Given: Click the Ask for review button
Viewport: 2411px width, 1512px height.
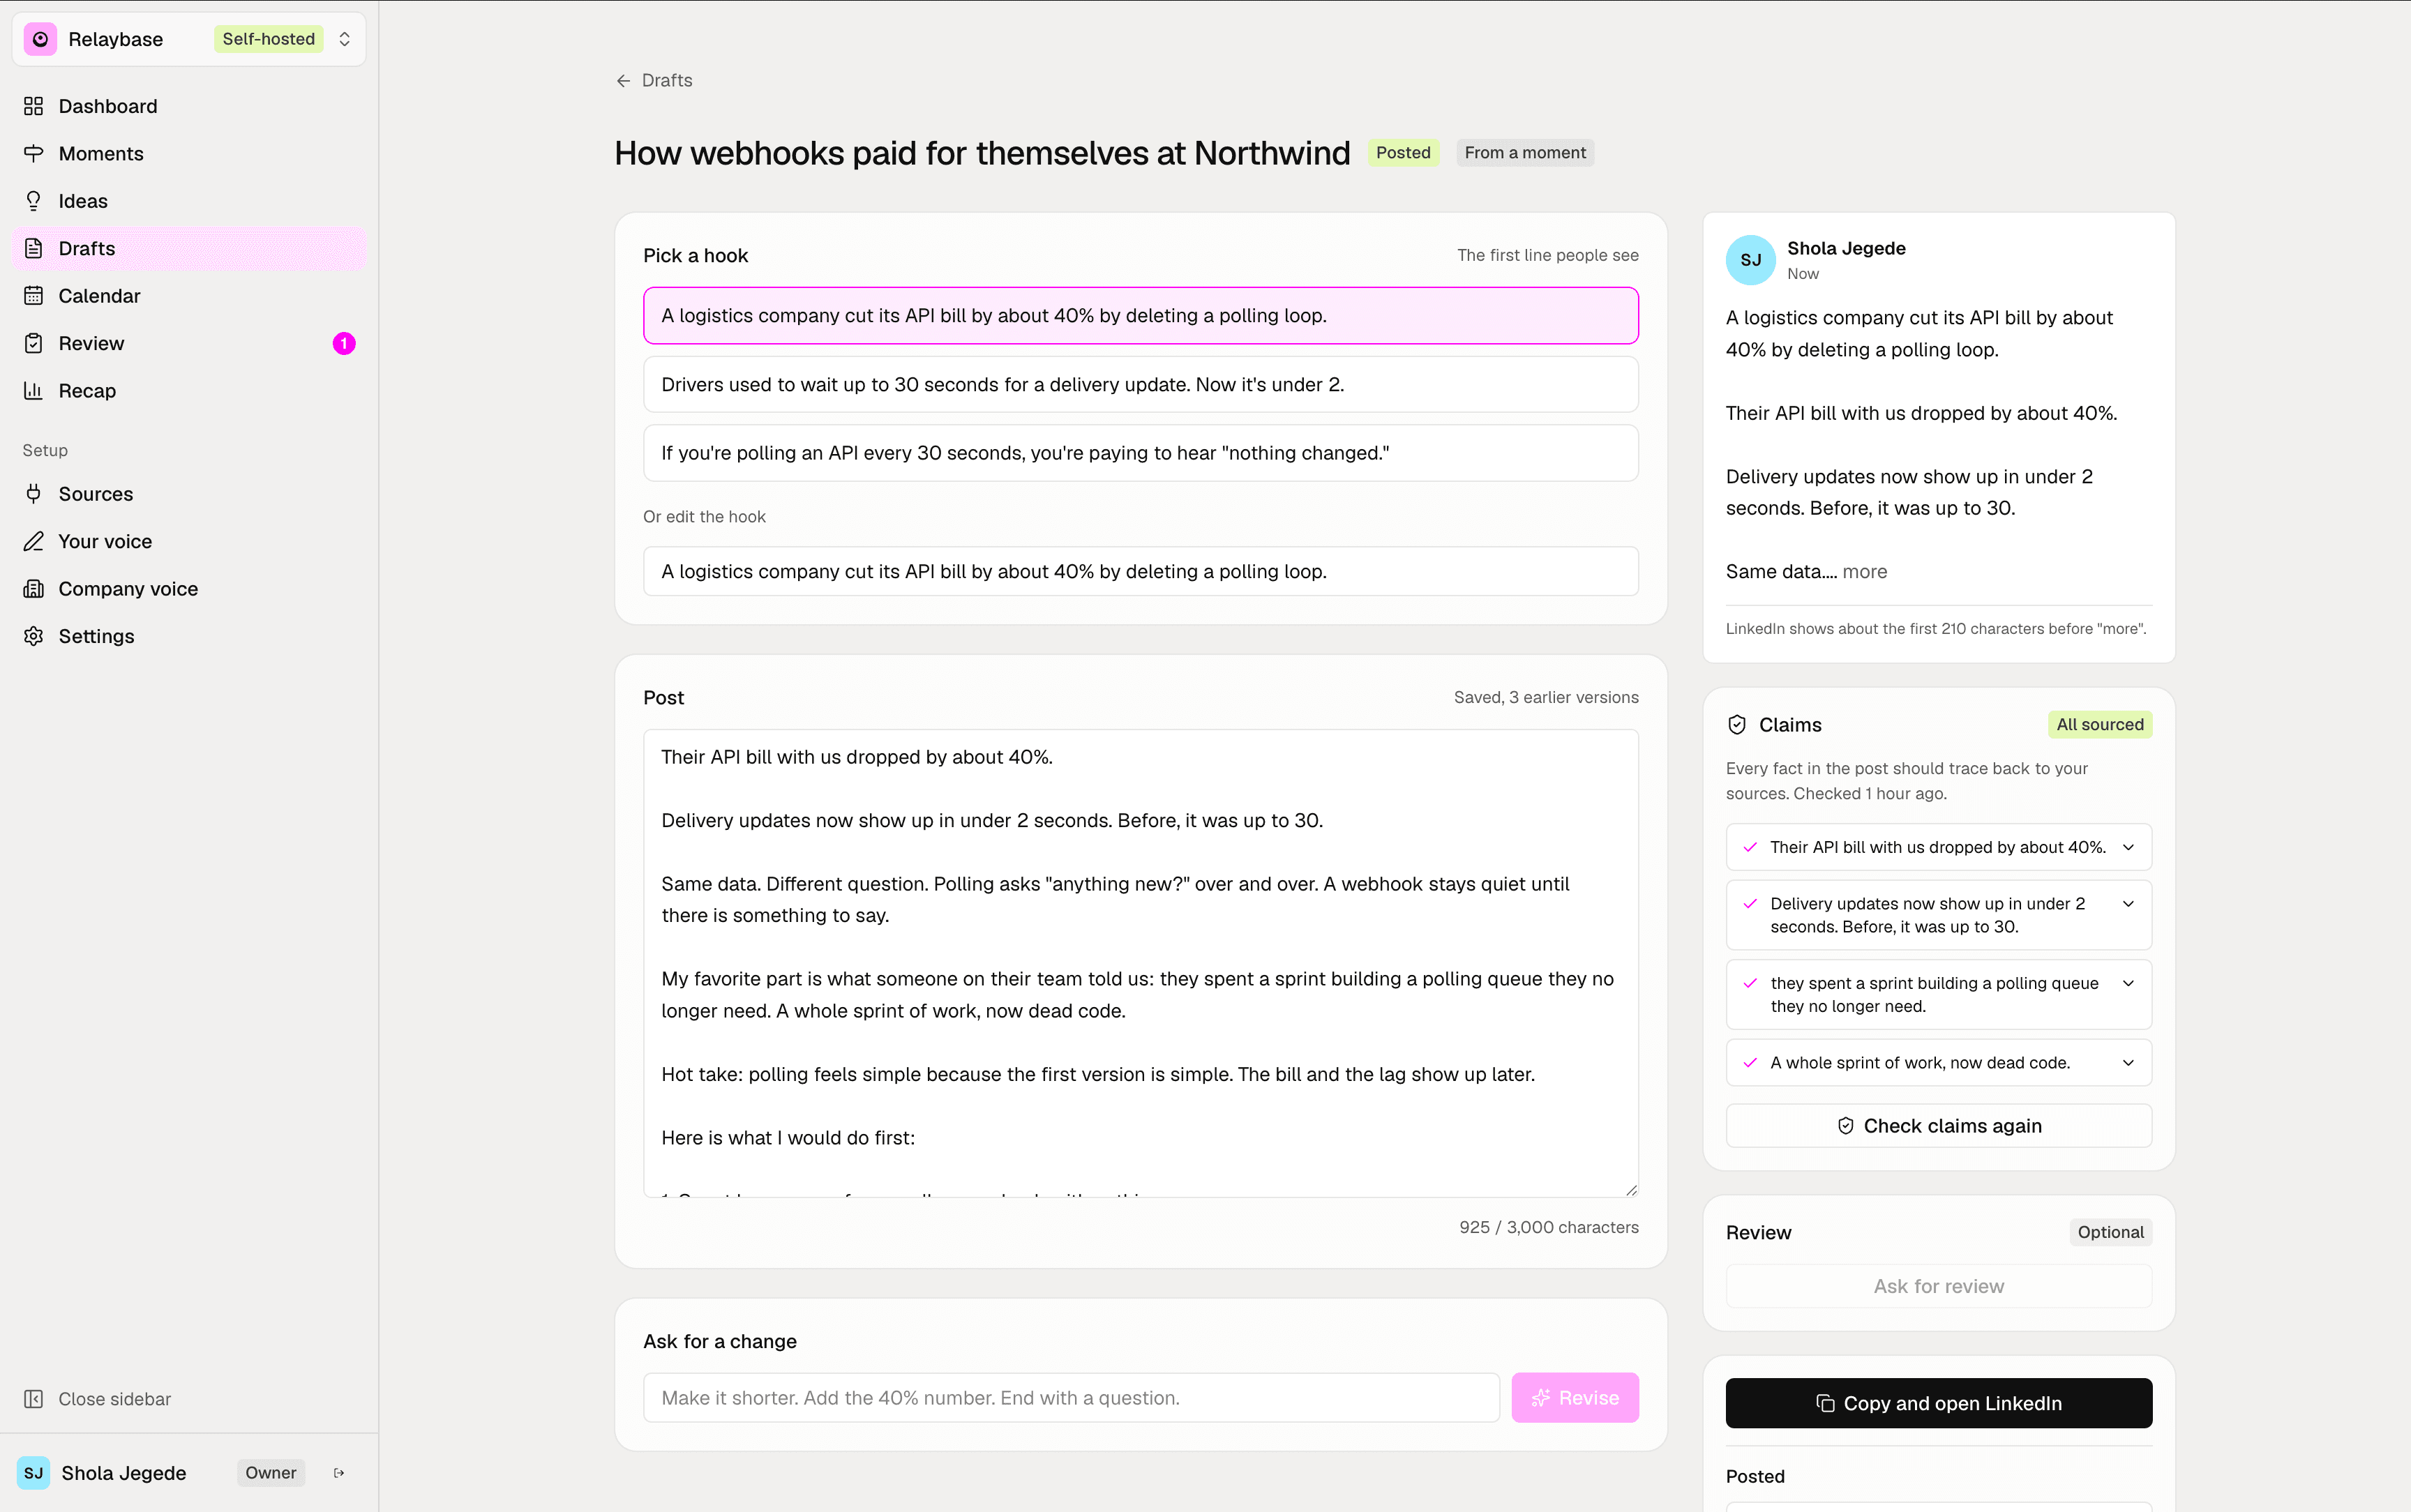Looking at the screenshot, I should (1939, 1286).
